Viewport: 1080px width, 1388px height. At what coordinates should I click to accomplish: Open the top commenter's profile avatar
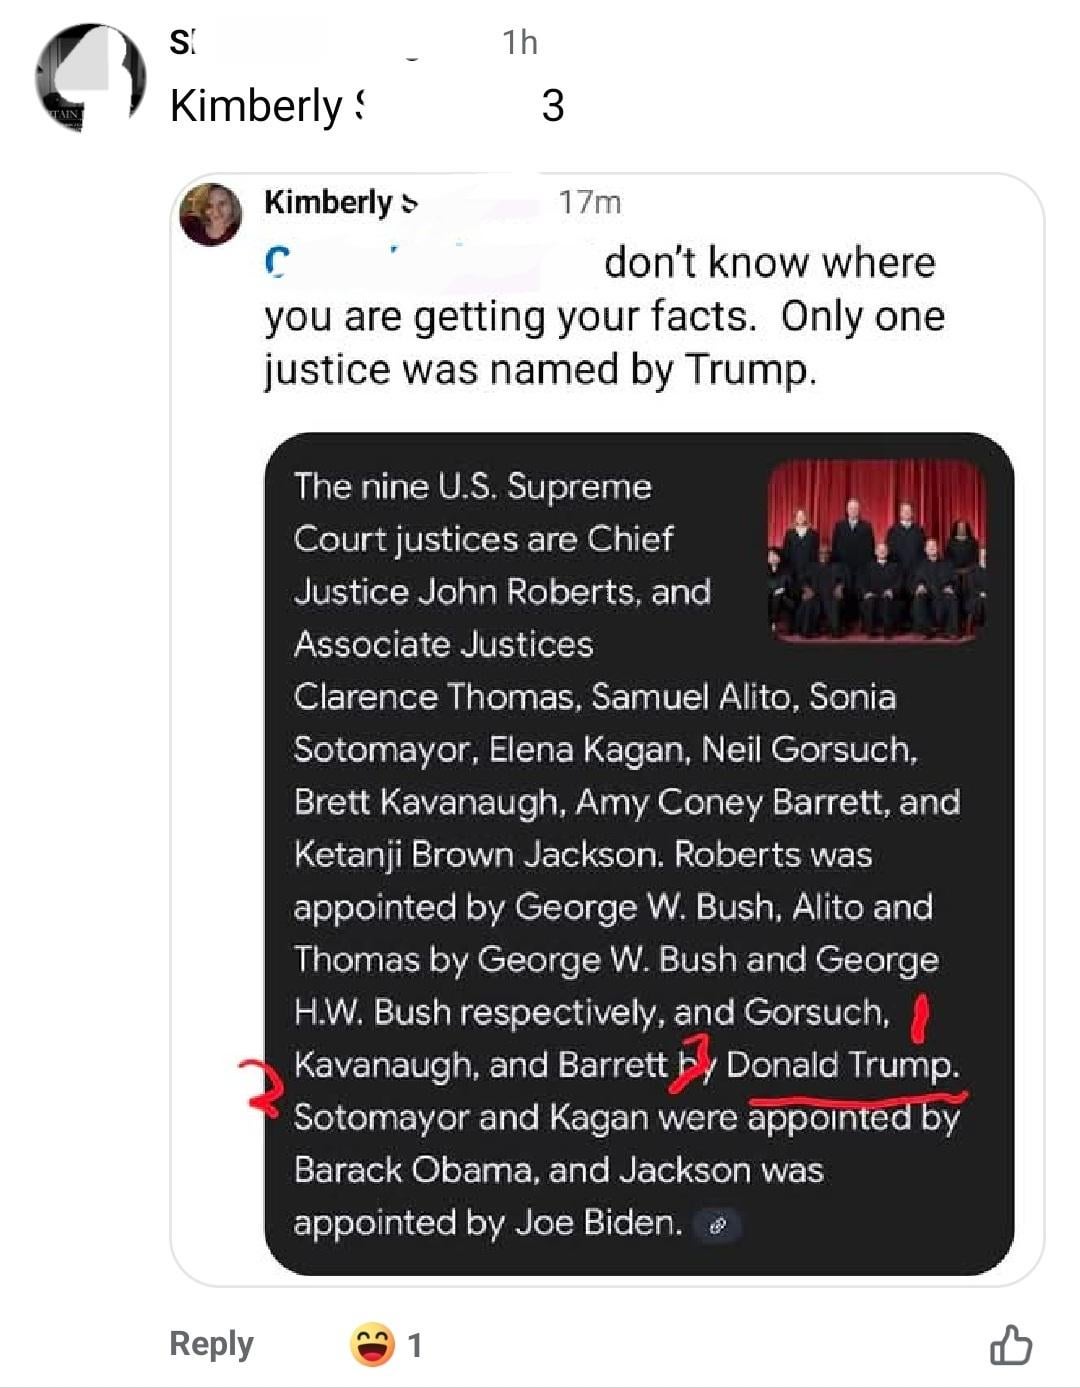(x=90, y=78)
